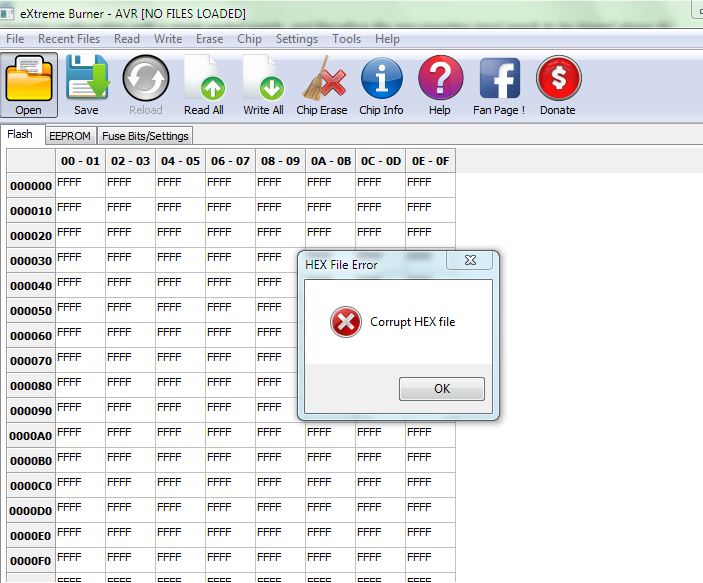Select row address 0000B0
The height and width of the screenshot is (583, 703).
31,461
